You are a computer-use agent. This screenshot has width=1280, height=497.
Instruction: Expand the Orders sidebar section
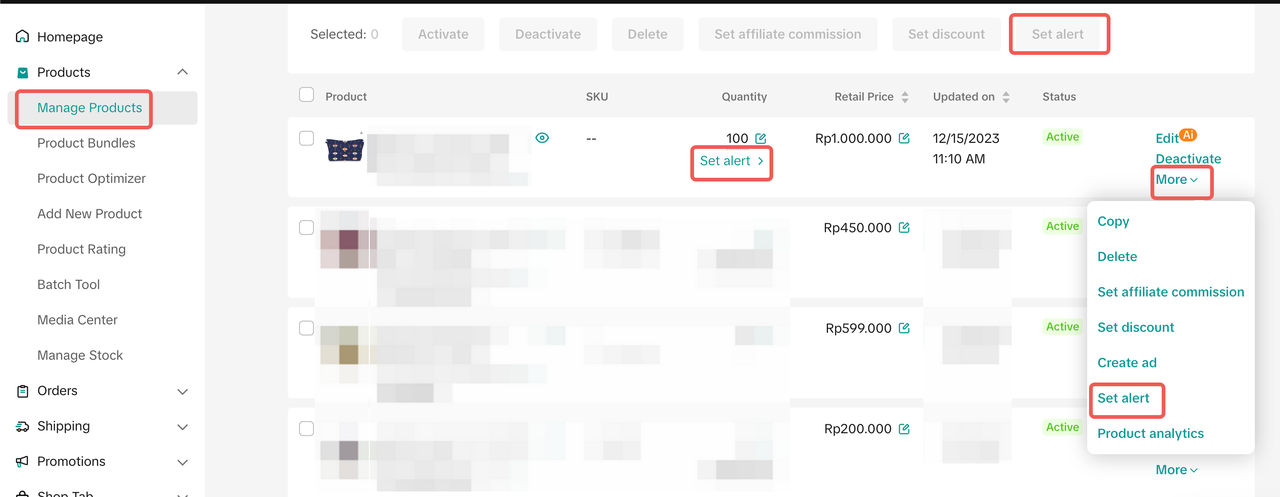tap(182, 391)
